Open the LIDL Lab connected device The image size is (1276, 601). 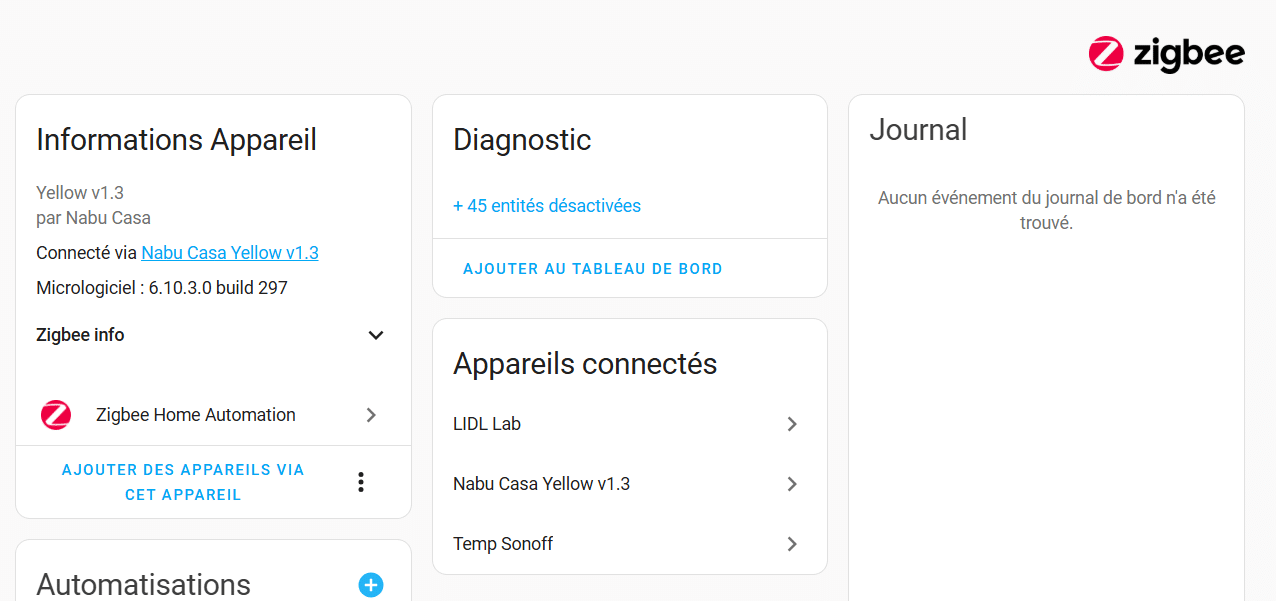630,424
